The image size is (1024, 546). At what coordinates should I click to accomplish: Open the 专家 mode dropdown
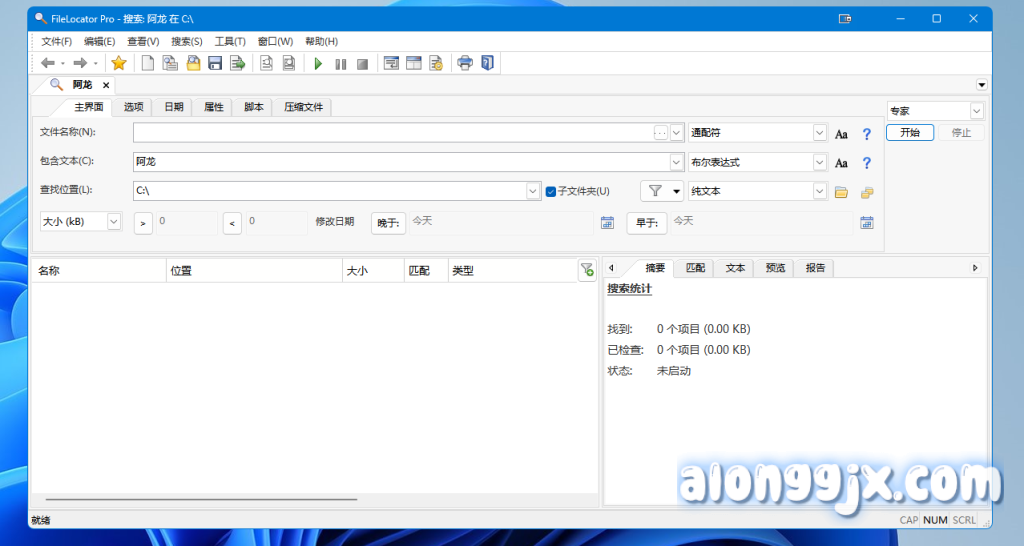coord(976,111)
